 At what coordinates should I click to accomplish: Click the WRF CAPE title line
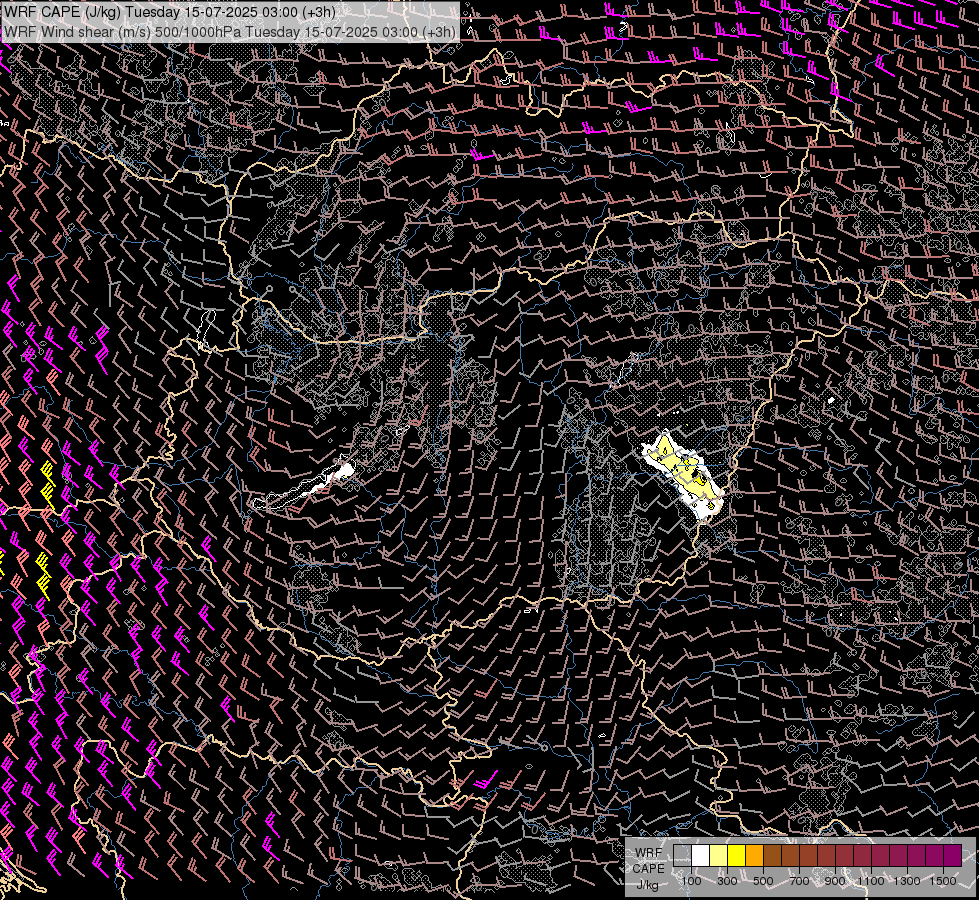click(169, 11)
